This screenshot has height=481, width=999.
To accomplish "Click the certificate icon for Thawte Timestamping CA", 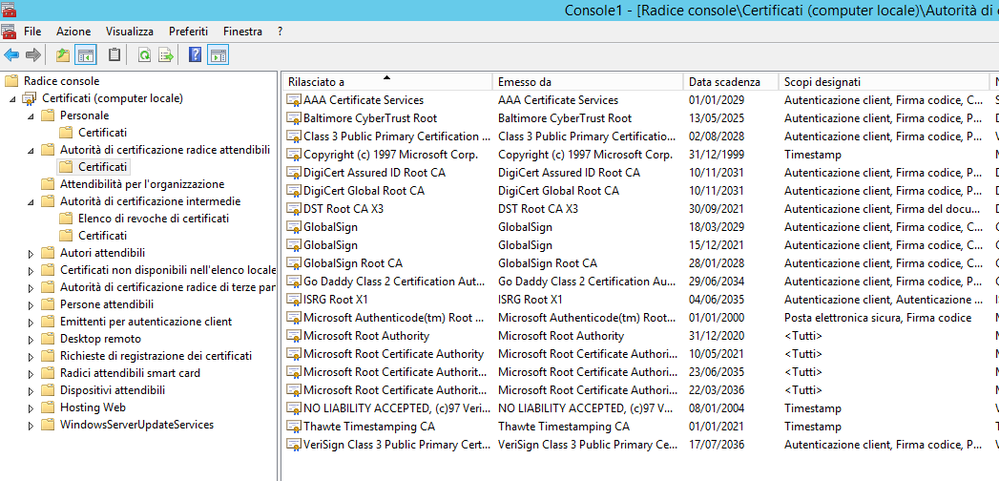I will (294, 426).
